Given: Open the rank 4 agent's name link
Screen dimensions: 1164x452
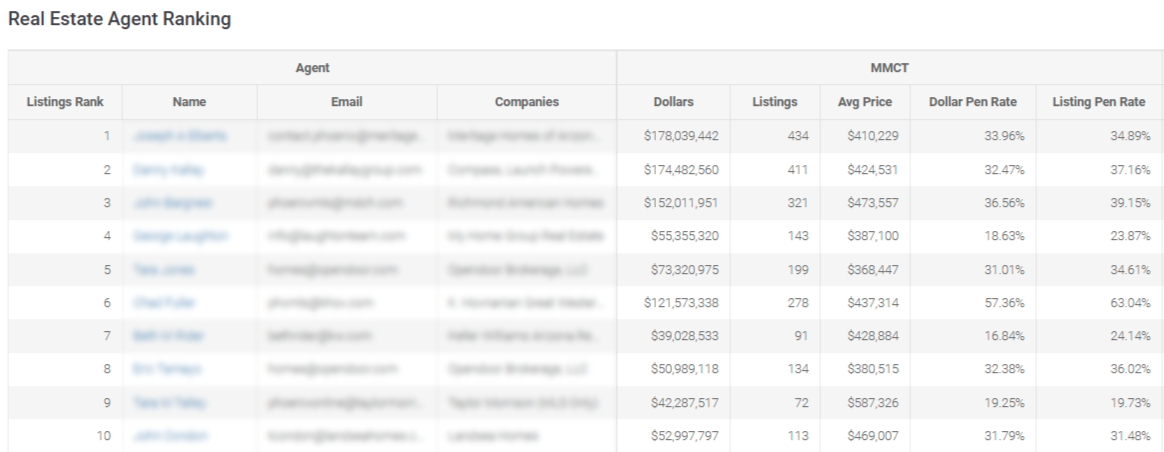Looking at the screenshot, I should [x=181, y=236].
